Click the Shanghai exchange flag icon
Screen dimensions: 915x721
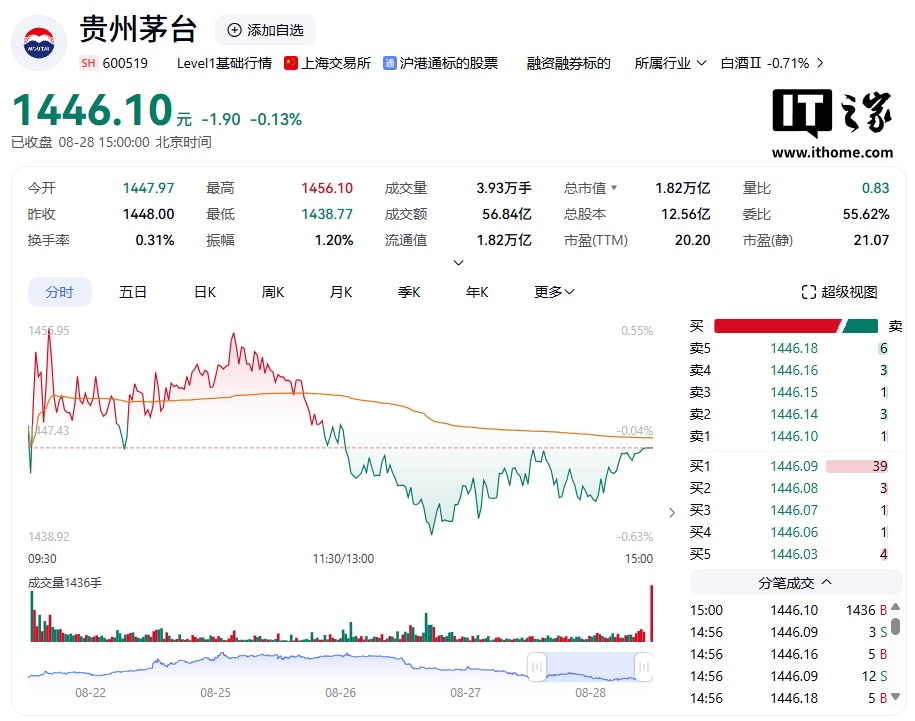[x=291, y=63]
